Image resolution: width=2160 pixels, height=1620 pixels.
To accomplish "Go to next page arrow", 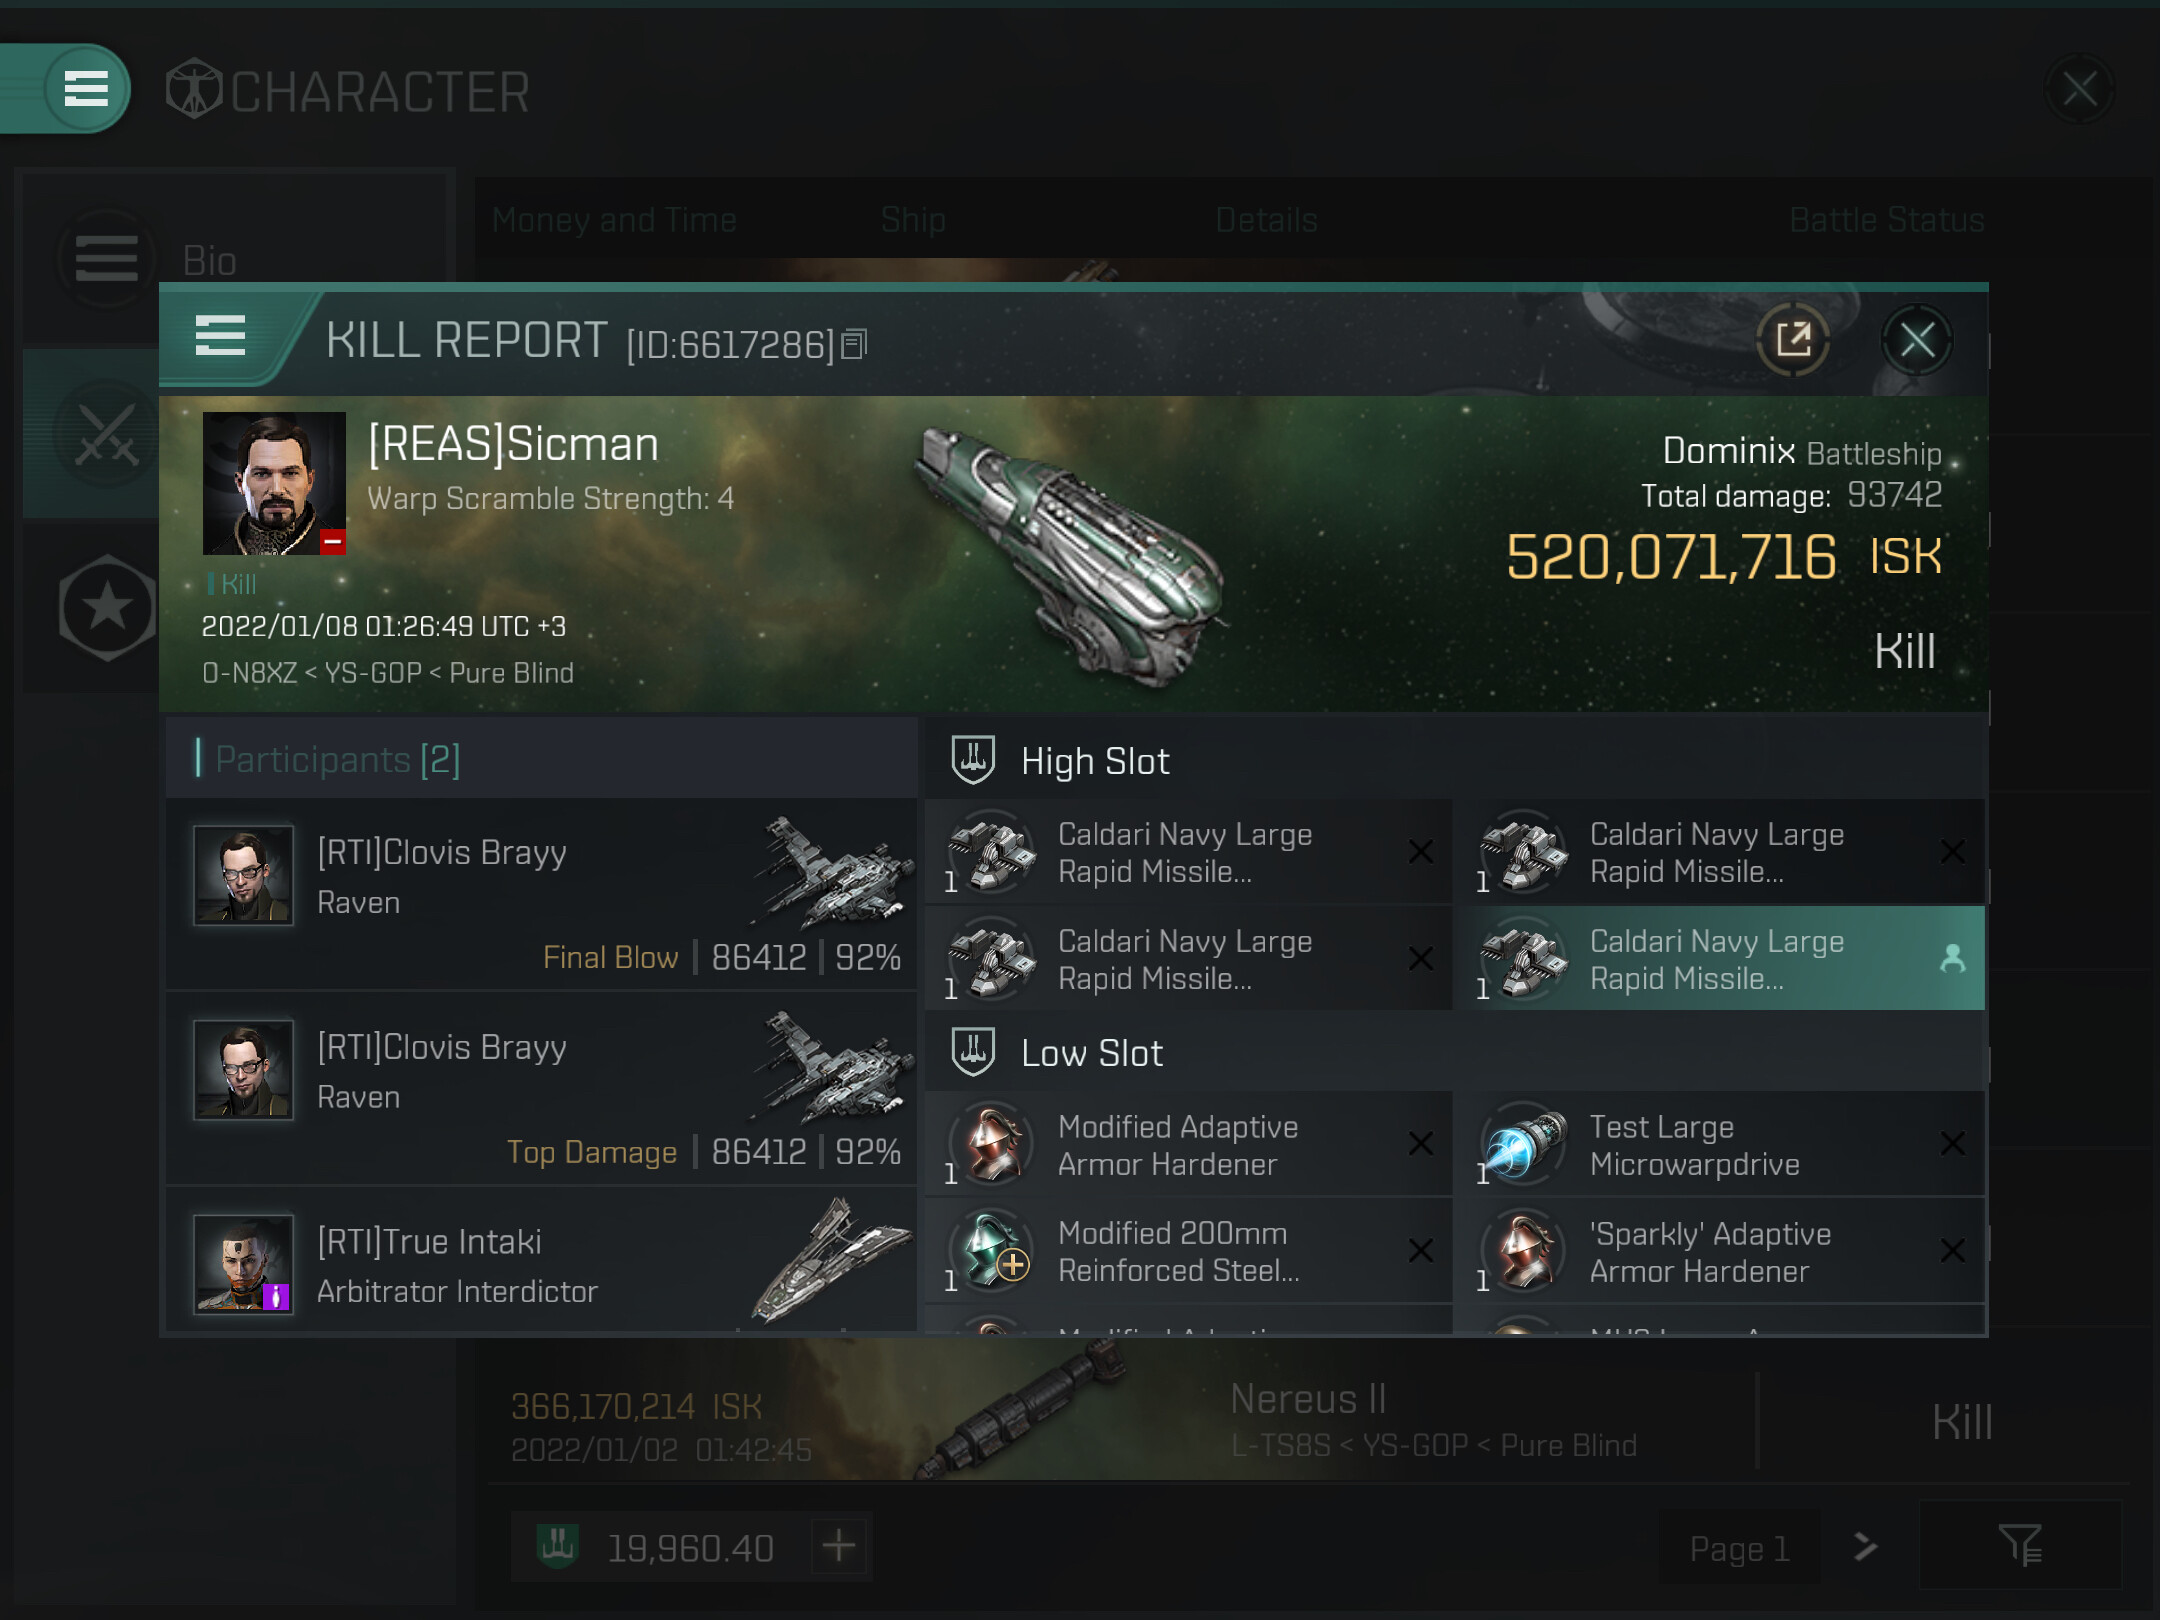I will 1864,1547.
